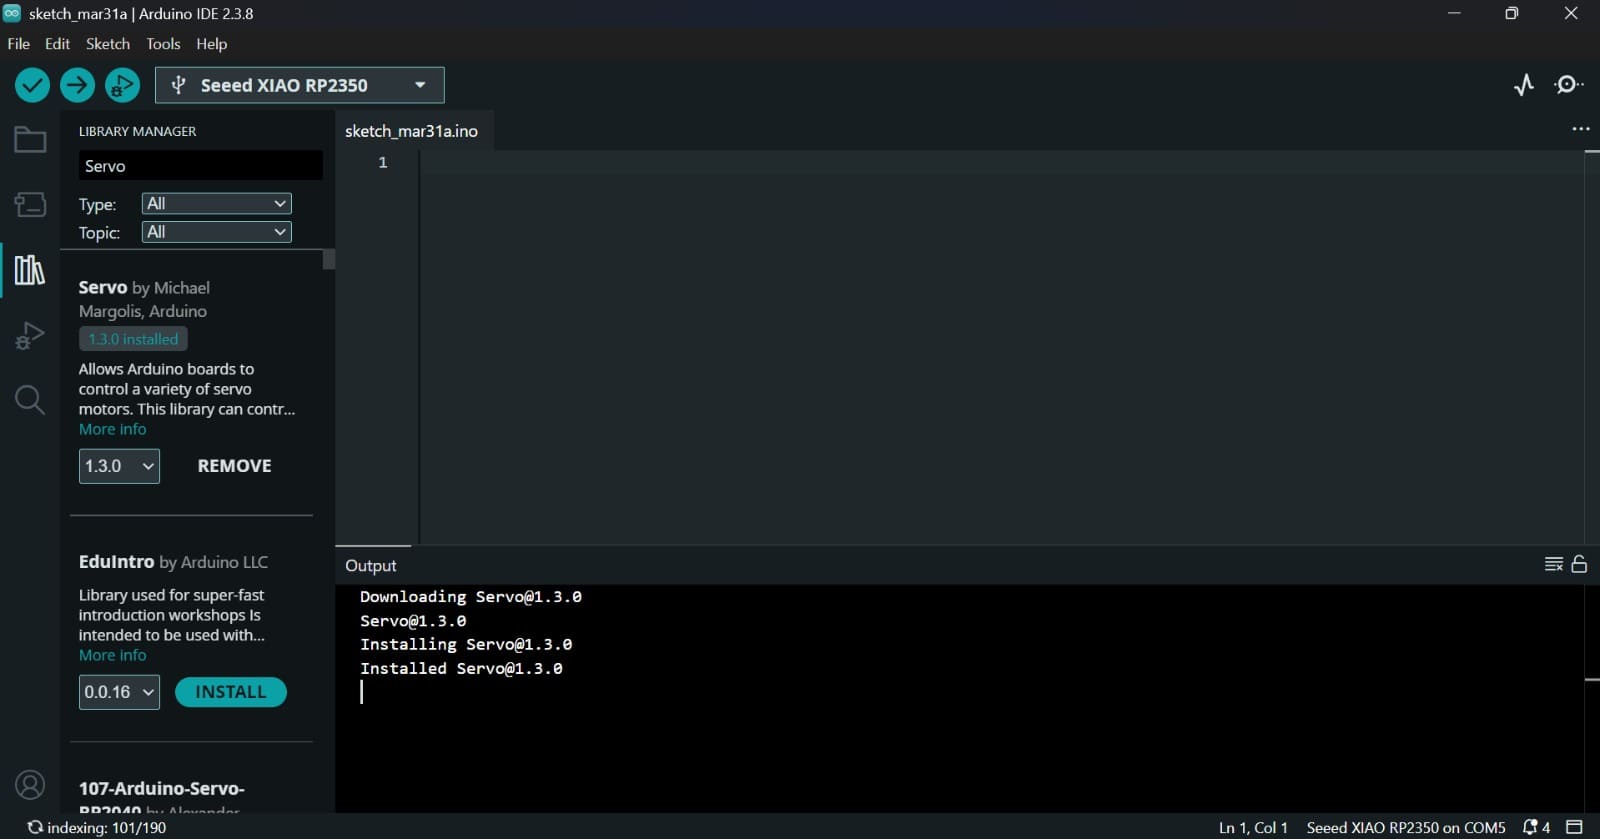Click the Seeed XIAO RP2350 on COM5 status
The height and width of the screenshot is (839, 1600).
pyautogui.click(x=1406, y=828)
